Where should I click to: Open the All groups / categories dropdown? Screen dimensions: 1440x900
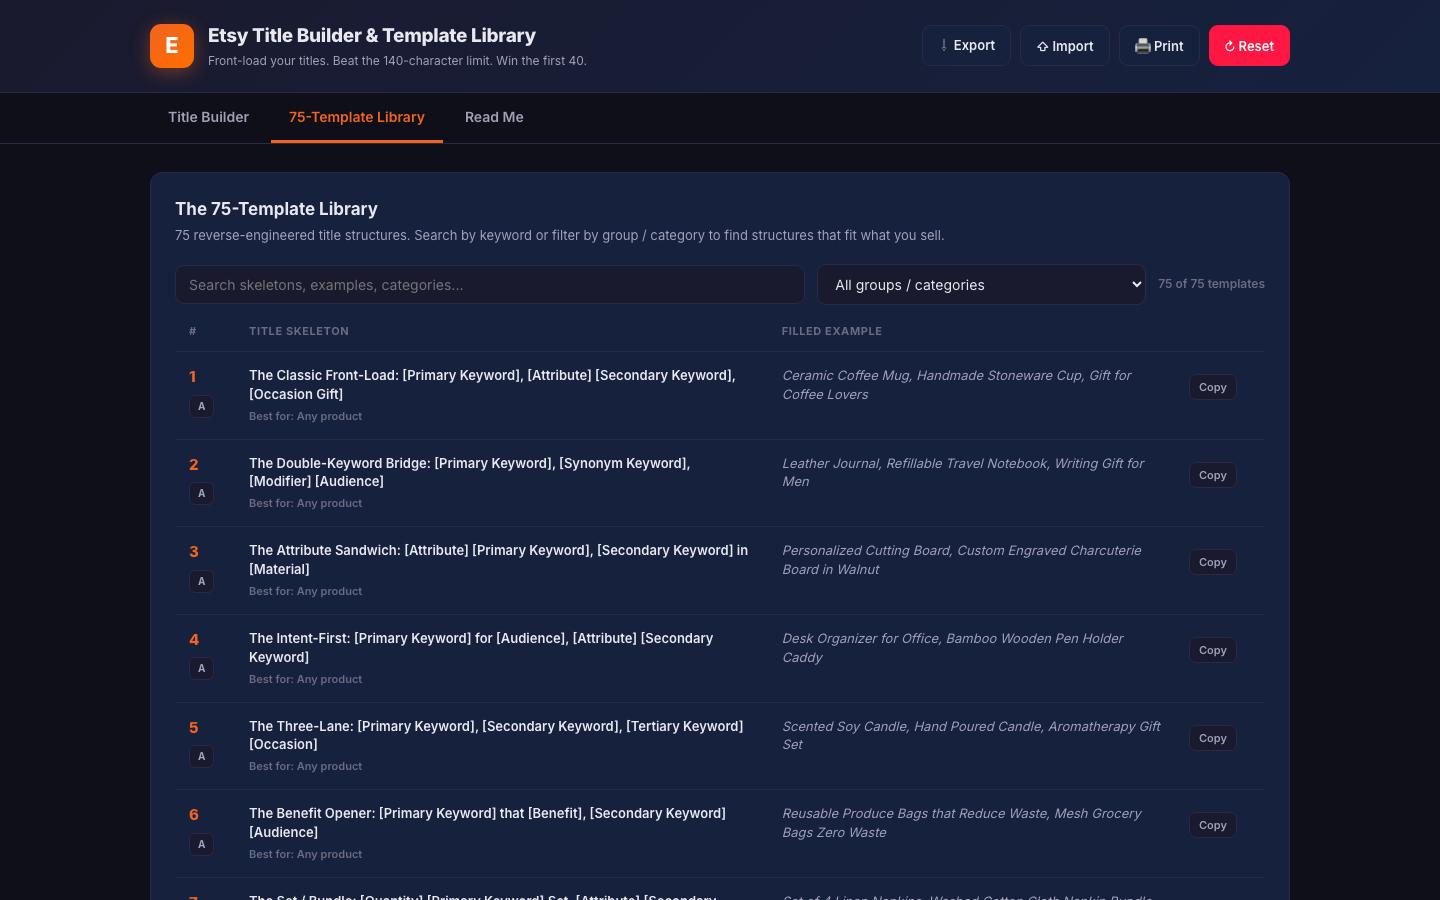click(x=981, y=285)
